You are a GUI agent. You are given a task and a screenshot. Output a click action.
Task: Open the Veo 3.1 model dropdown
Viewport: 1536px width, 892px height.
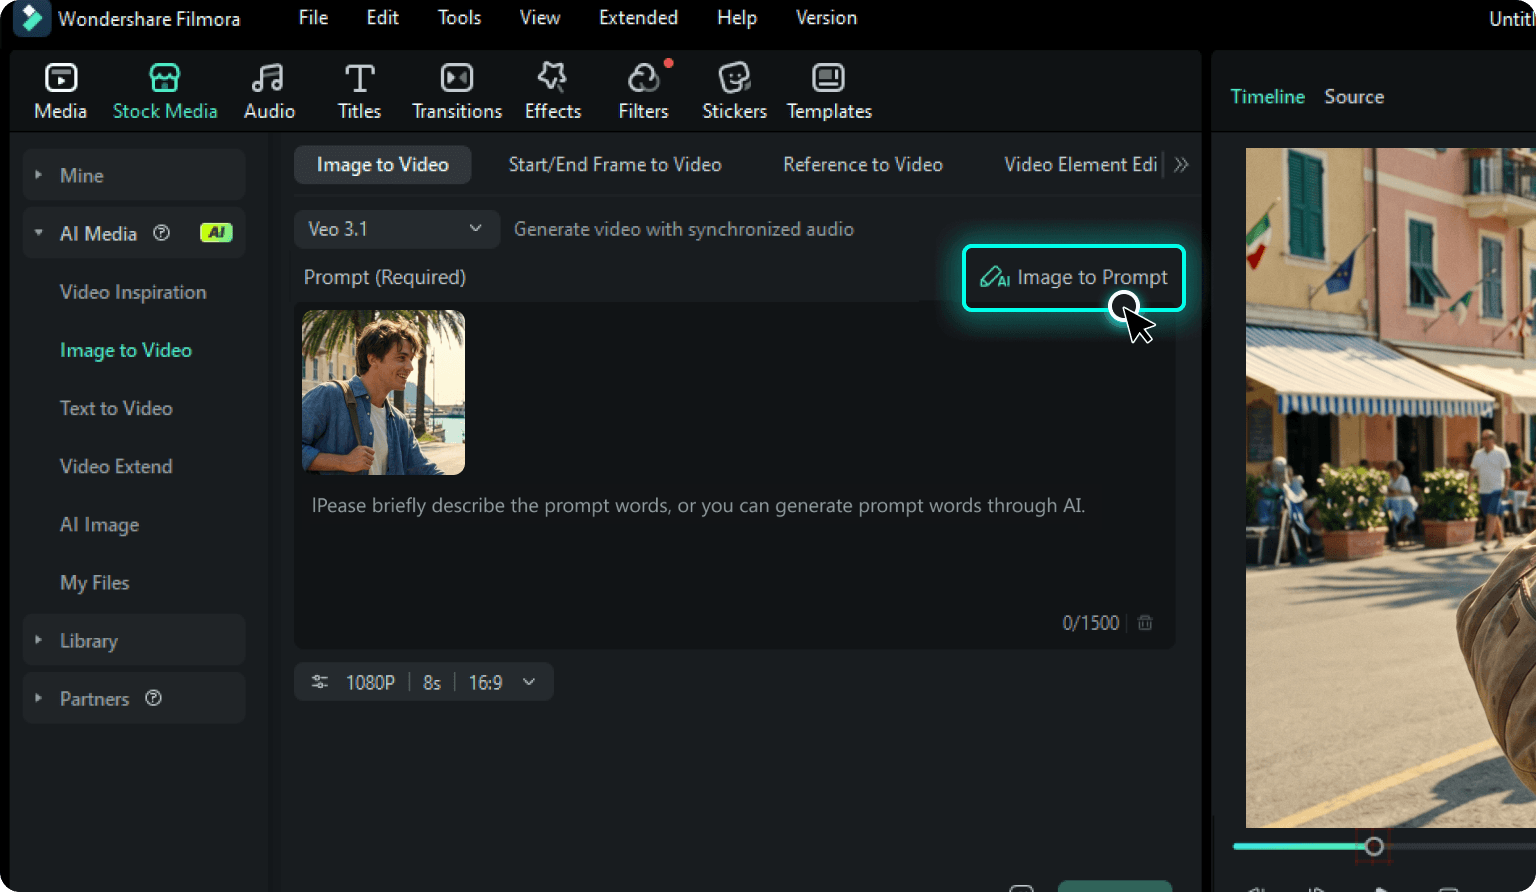[396, 229]
